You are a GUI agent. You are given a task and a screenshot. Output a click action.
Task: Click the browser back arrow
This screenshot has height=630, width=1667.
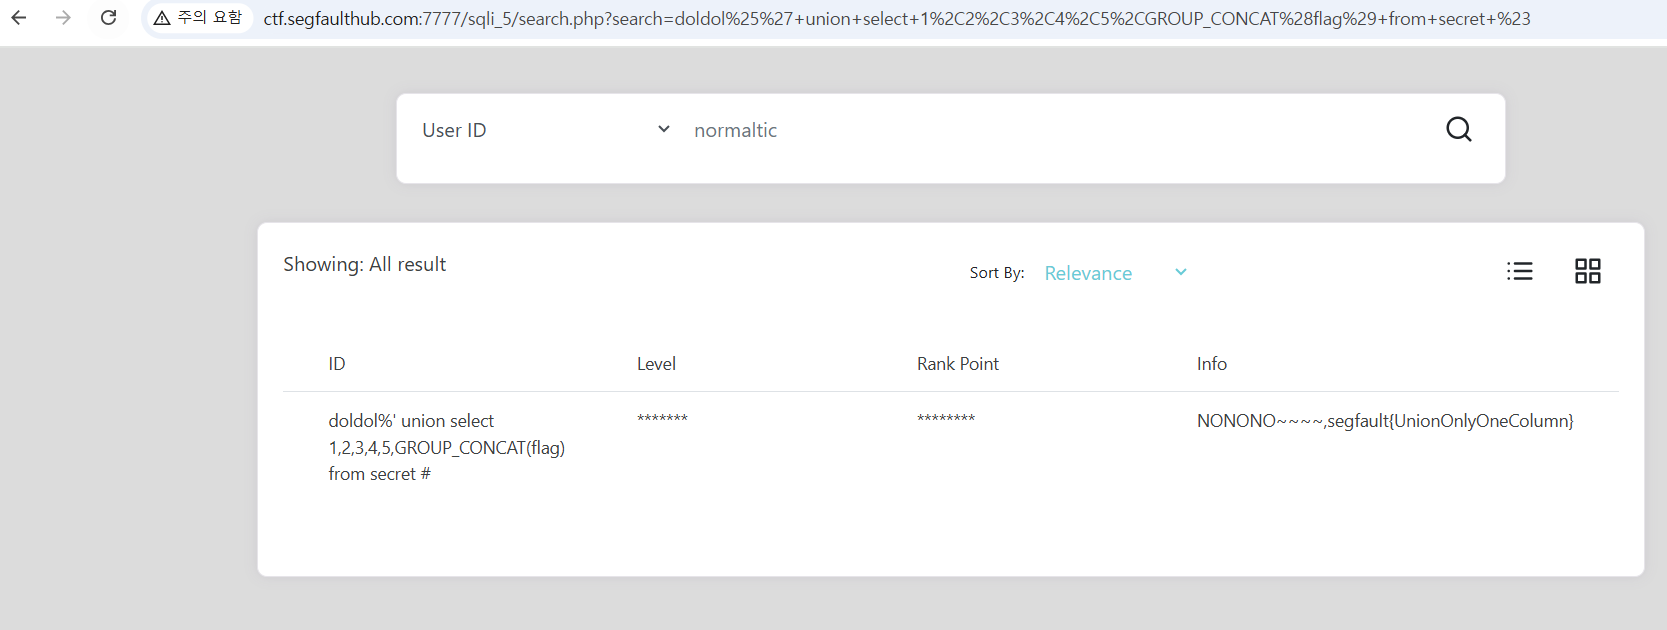pos(19,18)
